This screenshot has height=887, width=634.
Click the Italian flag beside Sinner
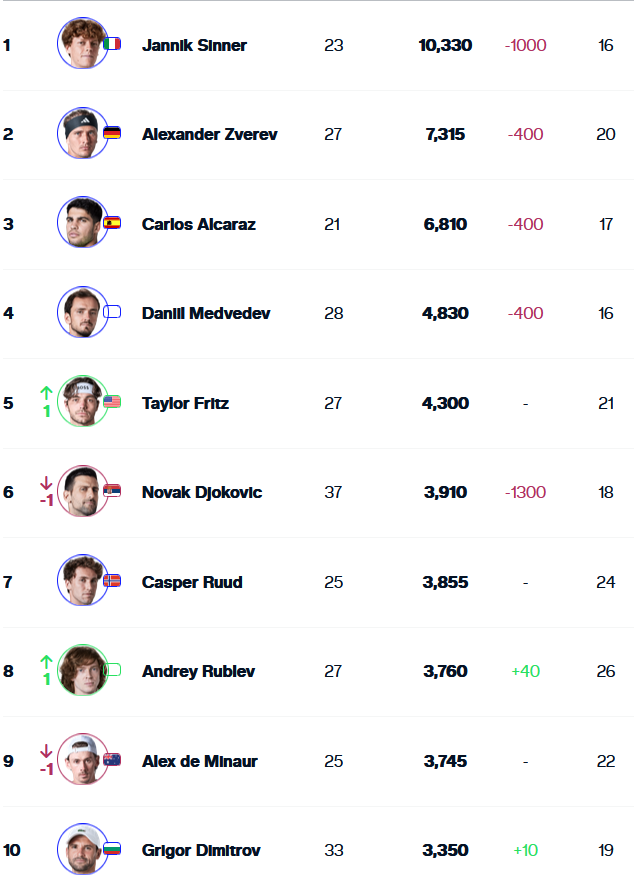tap(112, 44)
